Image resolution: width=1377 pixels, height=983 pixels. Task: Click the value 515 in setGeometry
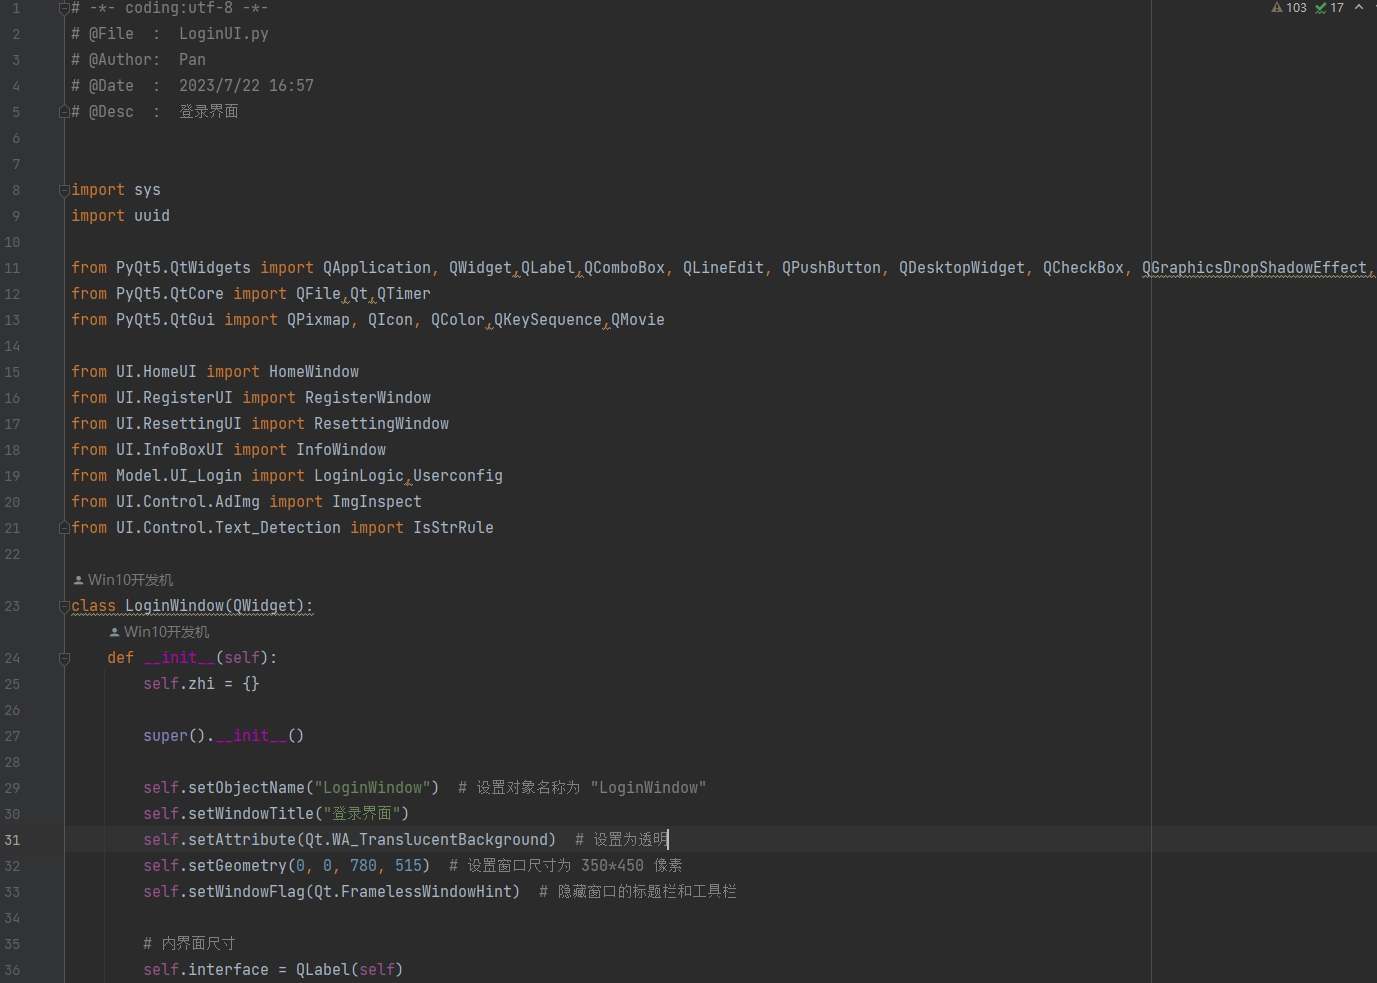point(408,866)
